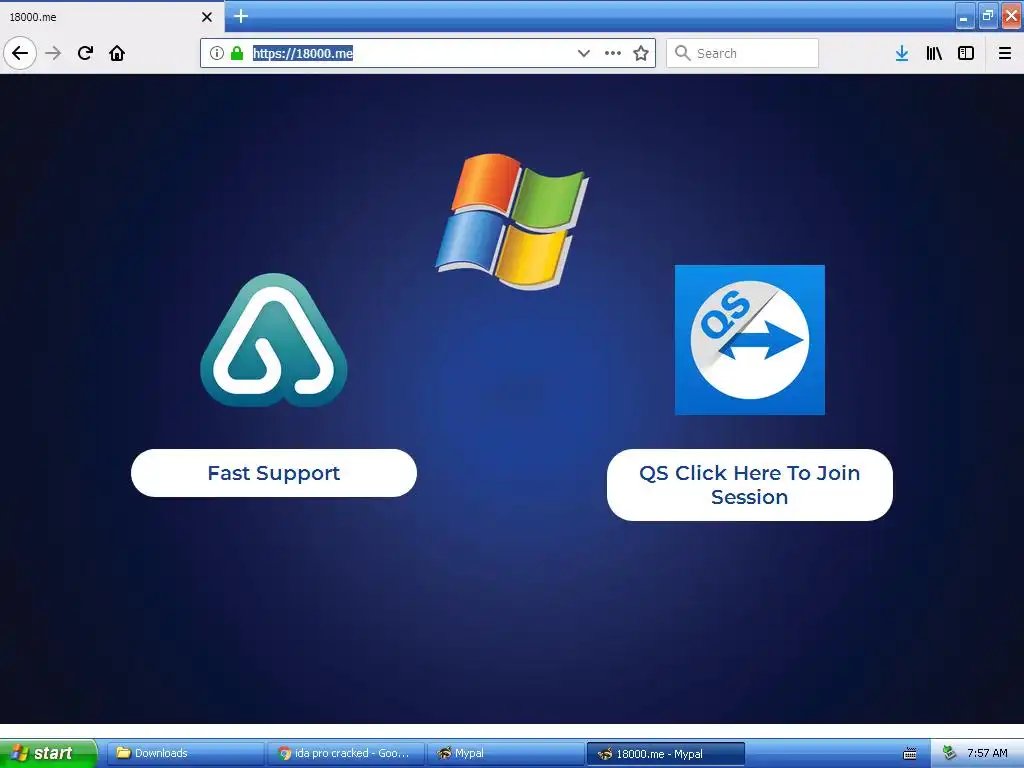Select 18000.me - Mypal taskbar button
The height and width of the screenshot is (768, 1024).
(665, 754)
